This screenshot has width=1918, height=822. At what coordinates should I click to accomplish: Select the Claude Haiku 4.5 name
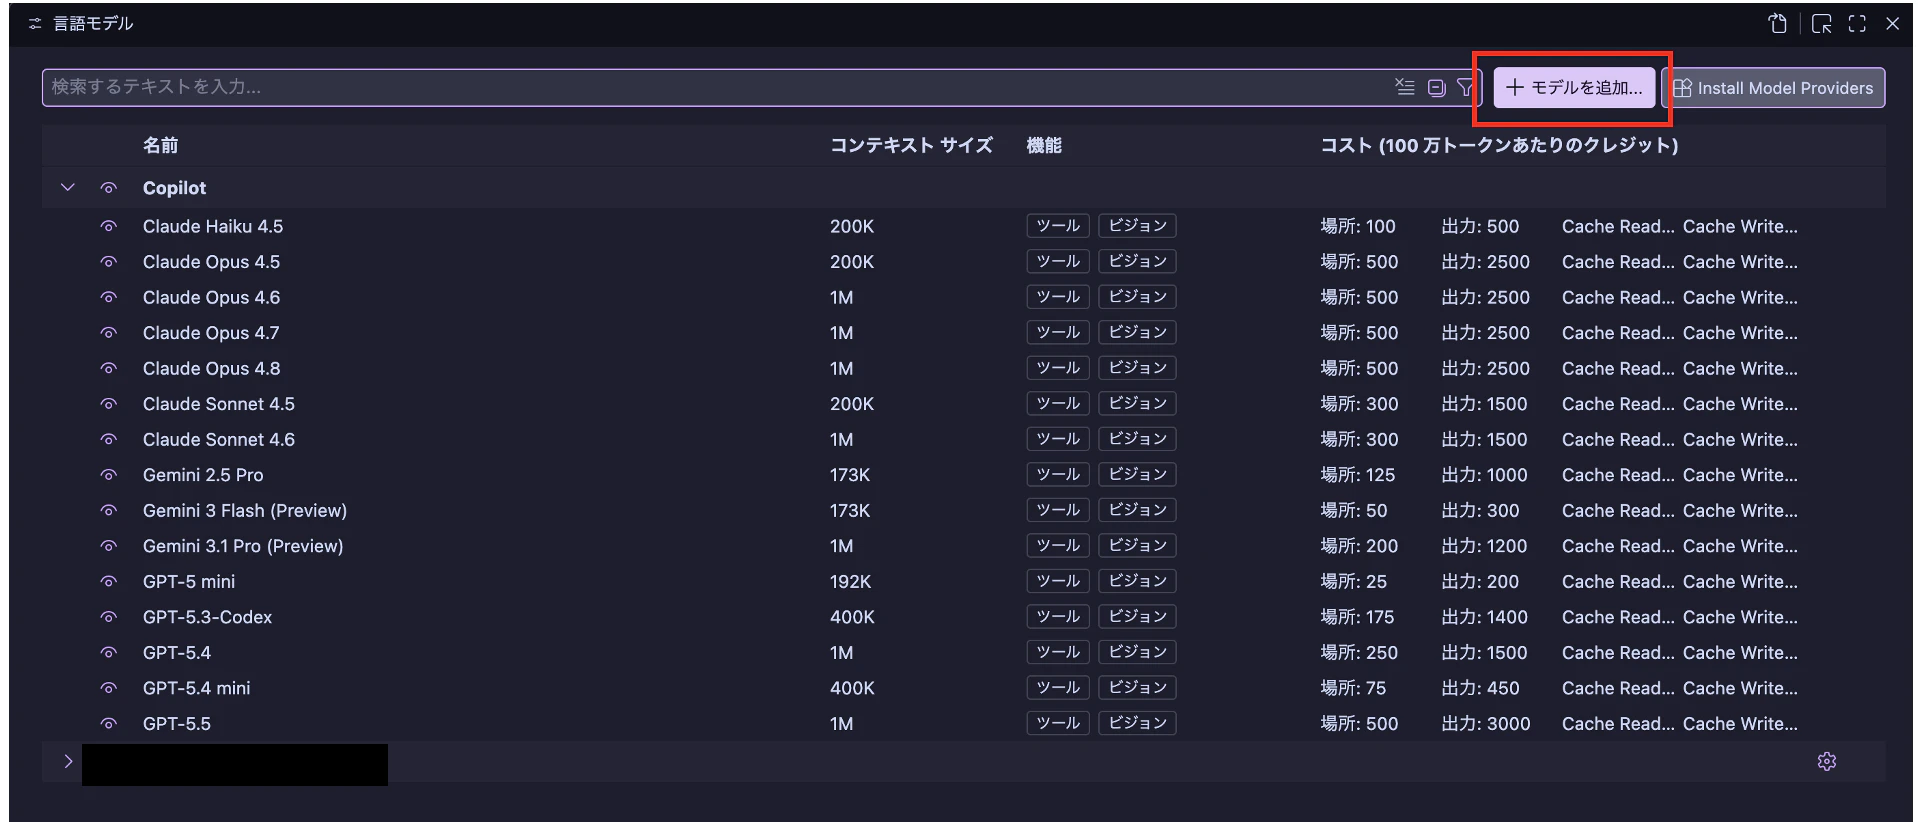pos(213,226)
